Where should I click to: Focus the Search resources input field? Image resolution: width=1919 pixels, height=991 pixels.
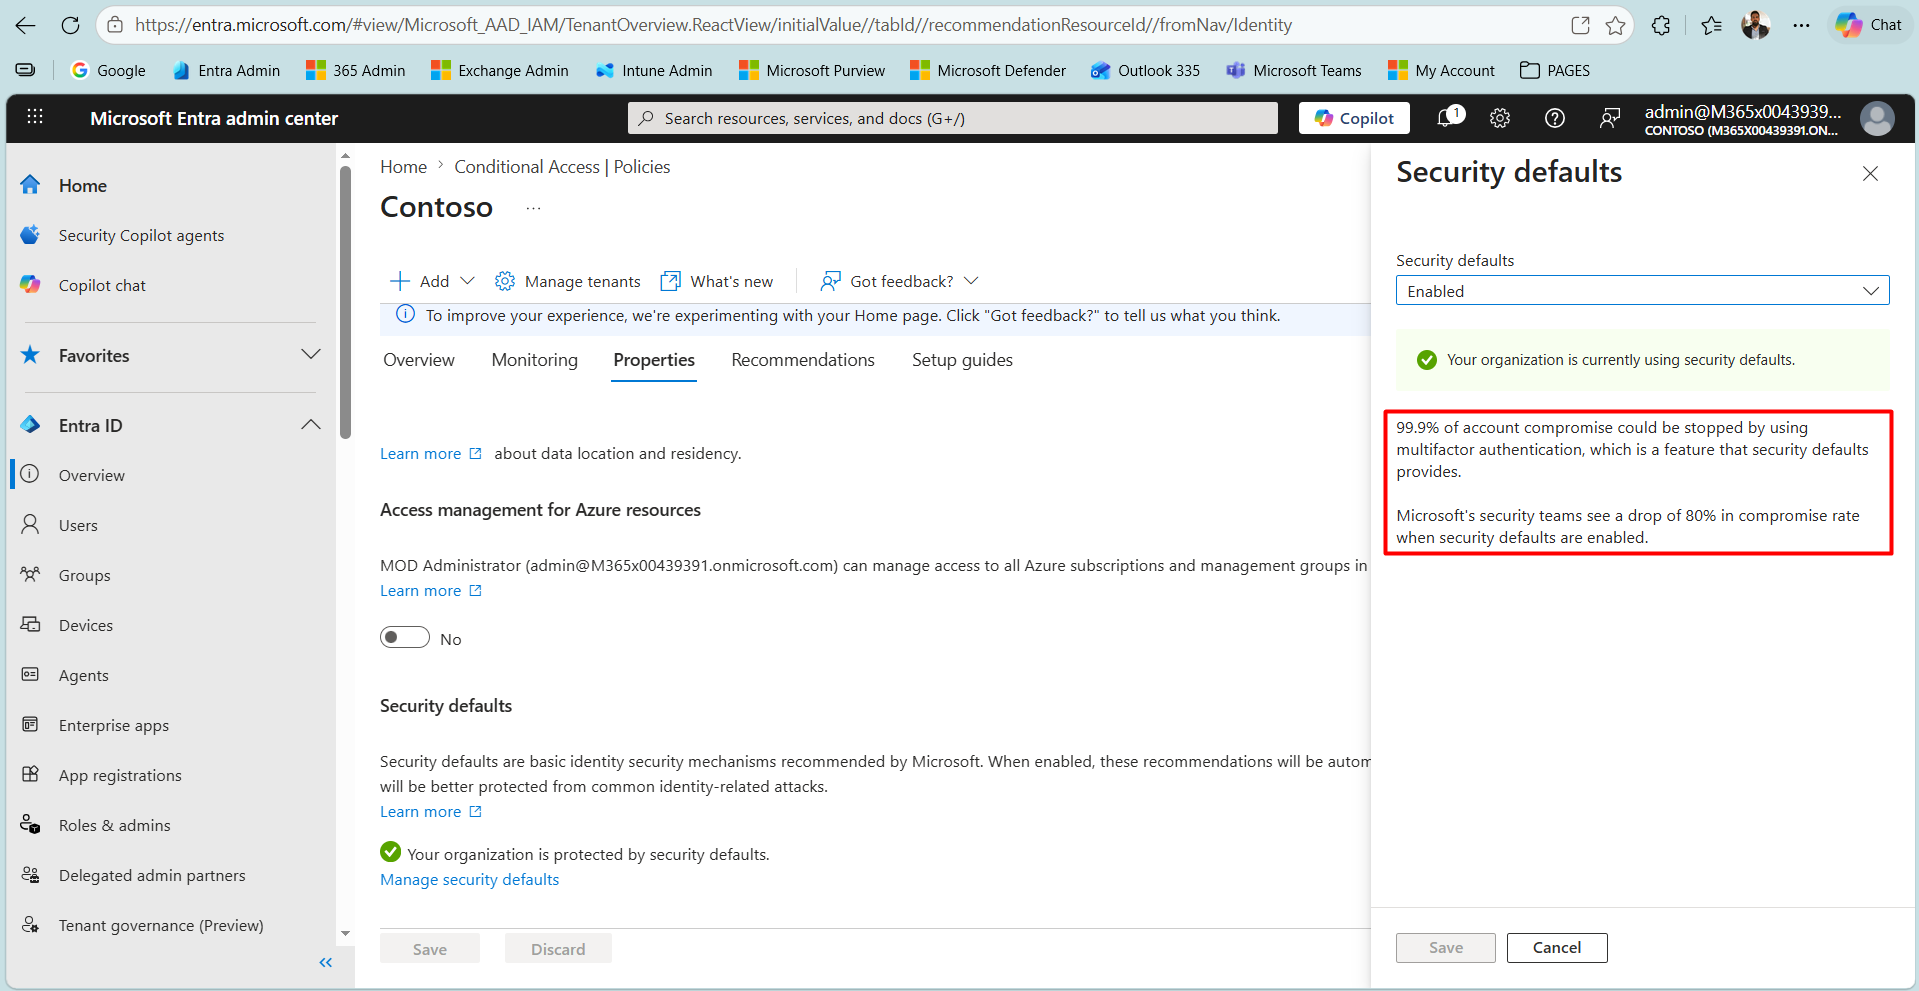click(x=953, y=118)
